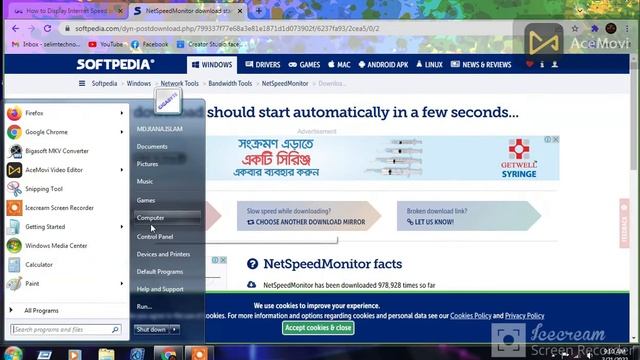This screenshot has width=640, height=360.
Task: Open the Snipping Tool
Action: click(65, 189)
